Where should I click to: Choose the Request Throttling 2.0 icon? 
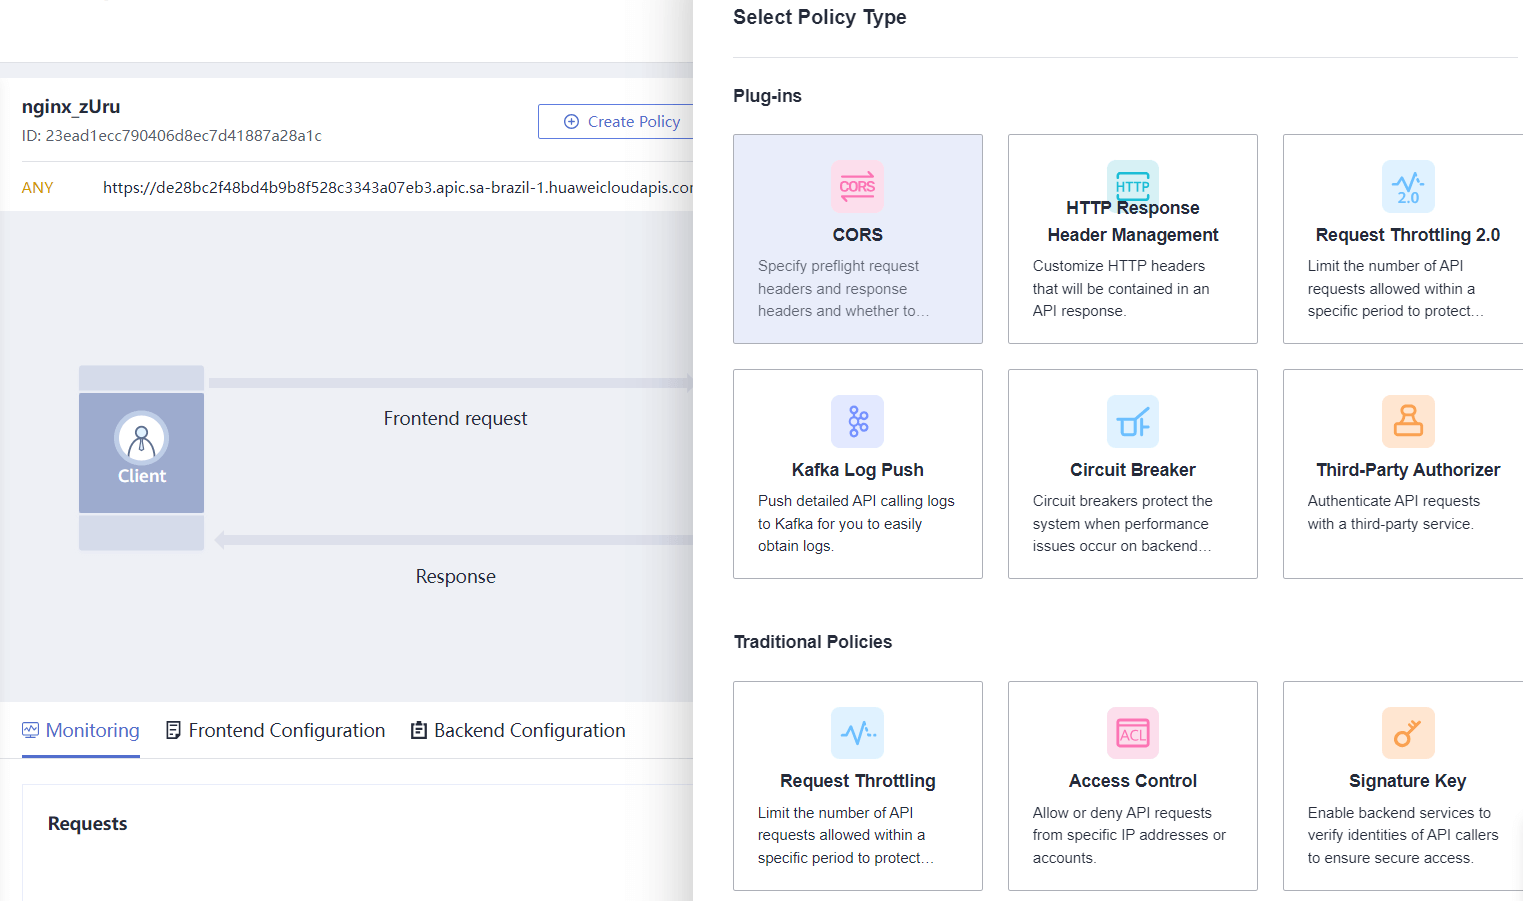(x=1407, y=186)
